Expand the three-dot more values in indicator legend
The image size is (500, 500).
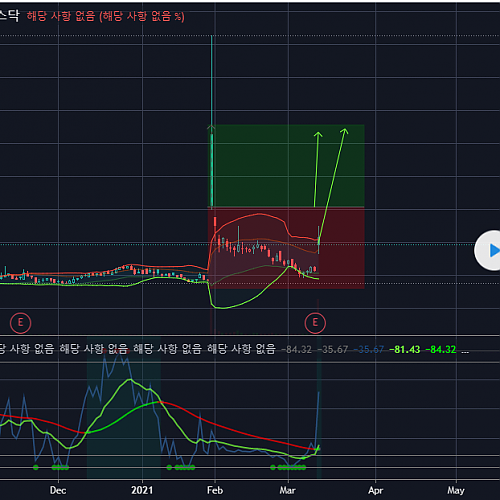(465, 350)
